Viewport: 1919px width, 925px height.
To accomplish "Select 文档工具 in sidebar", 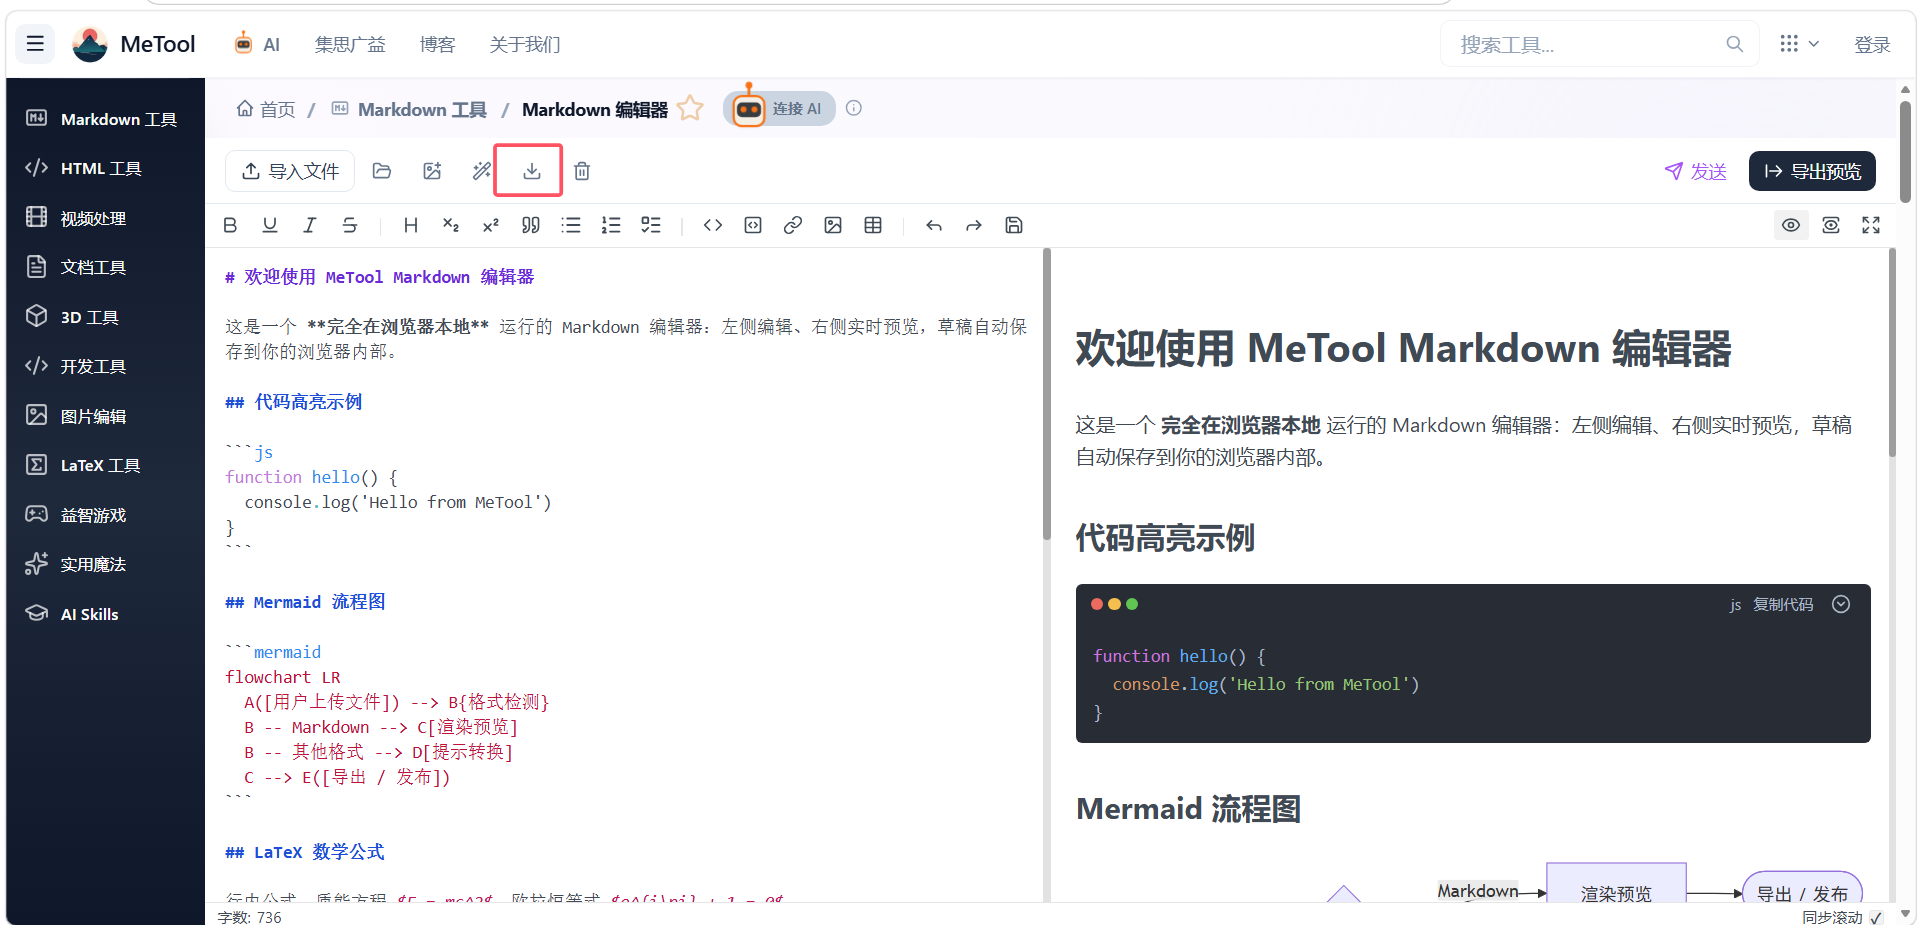I will [105, 267].
